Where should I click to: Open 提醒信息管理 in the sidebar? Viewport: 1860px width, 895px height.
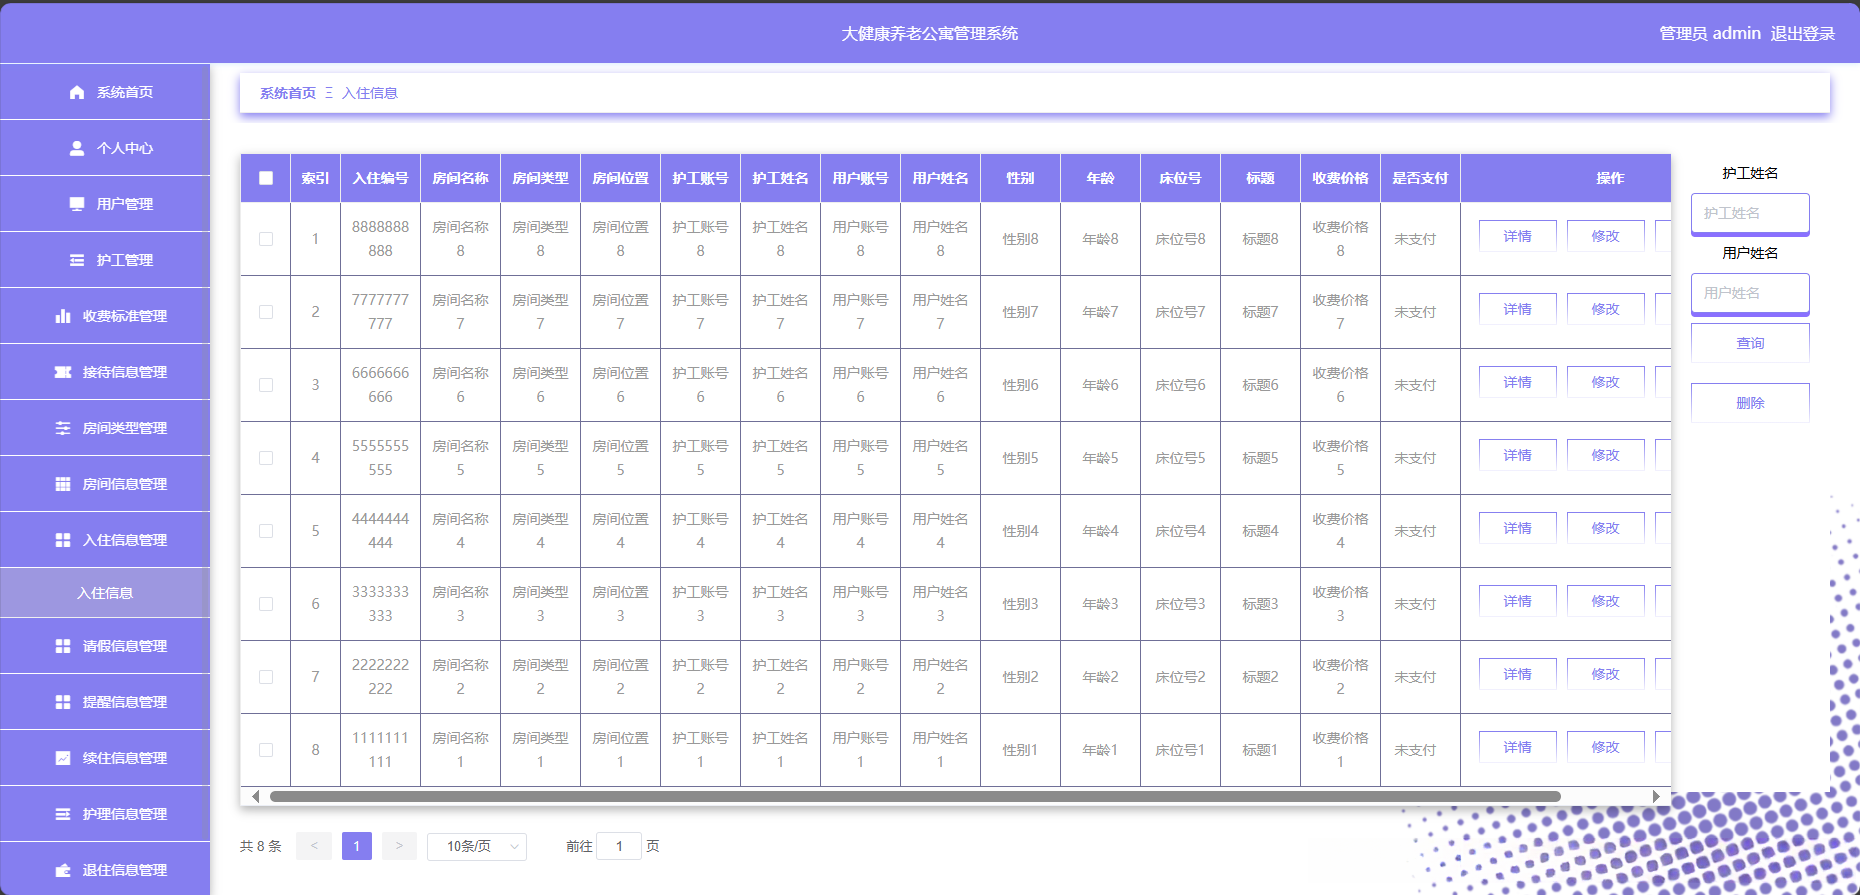[x=105, y=702]
